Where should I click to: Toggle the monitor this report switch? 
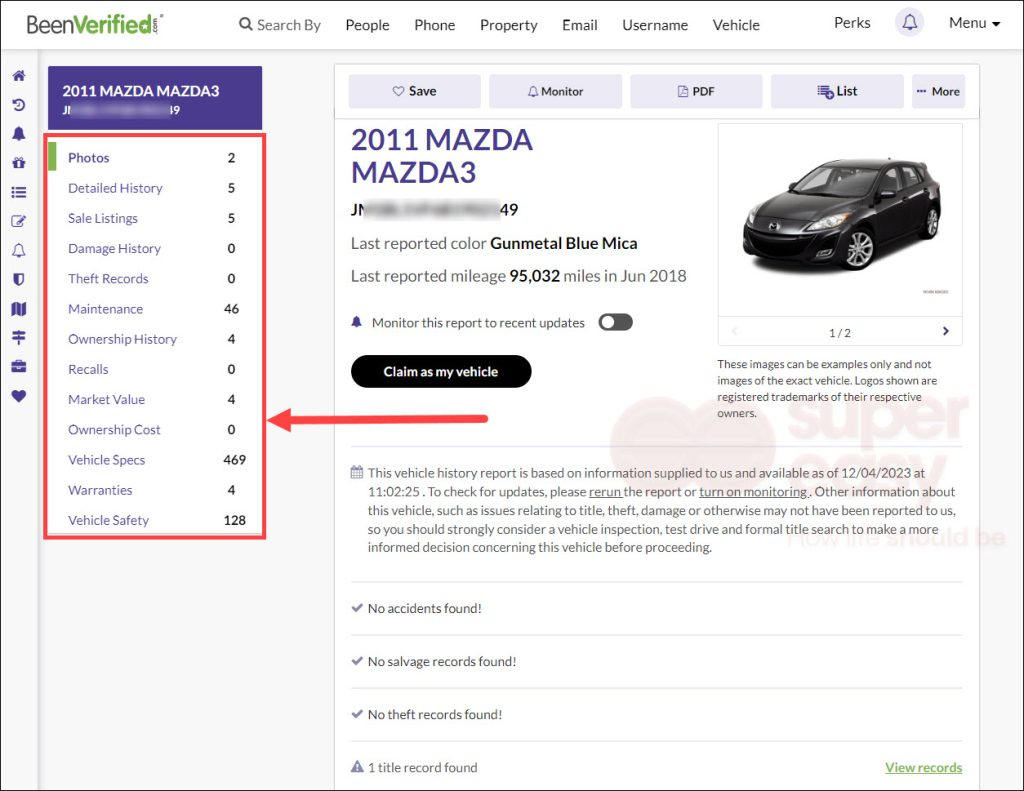tap(615, 323)
